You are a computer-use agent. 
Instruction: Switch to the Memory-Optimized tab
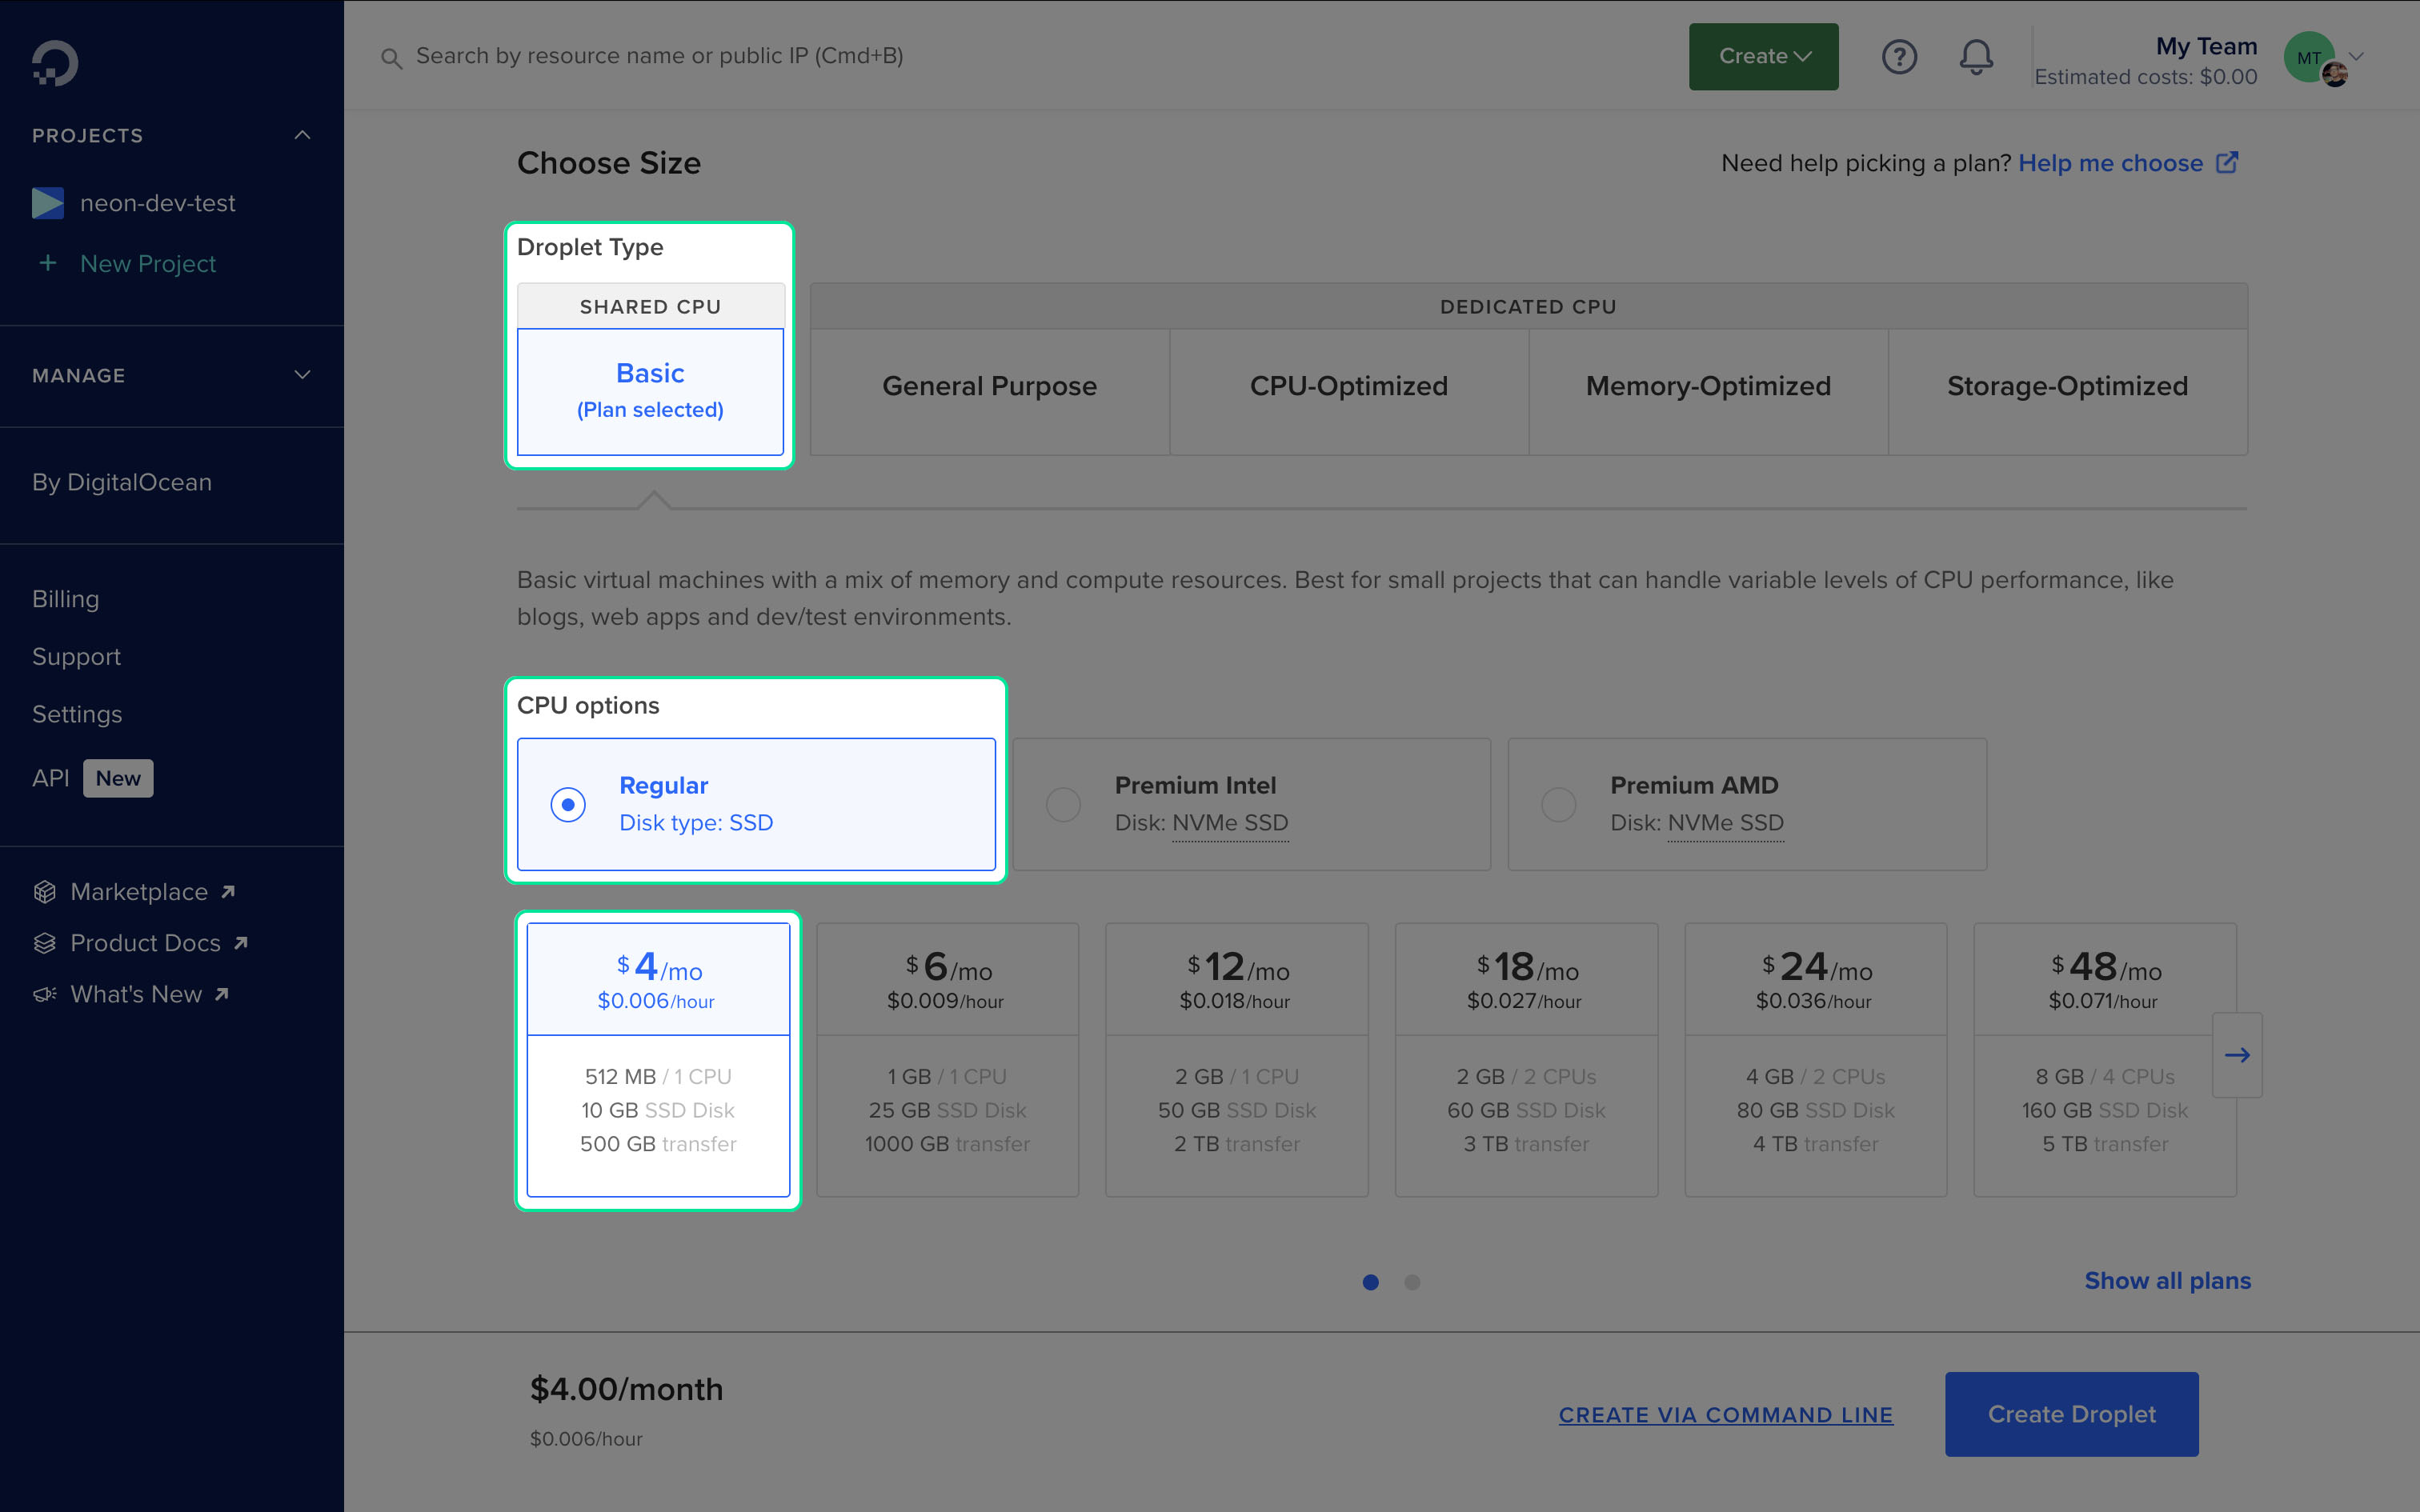(1707, 387)
